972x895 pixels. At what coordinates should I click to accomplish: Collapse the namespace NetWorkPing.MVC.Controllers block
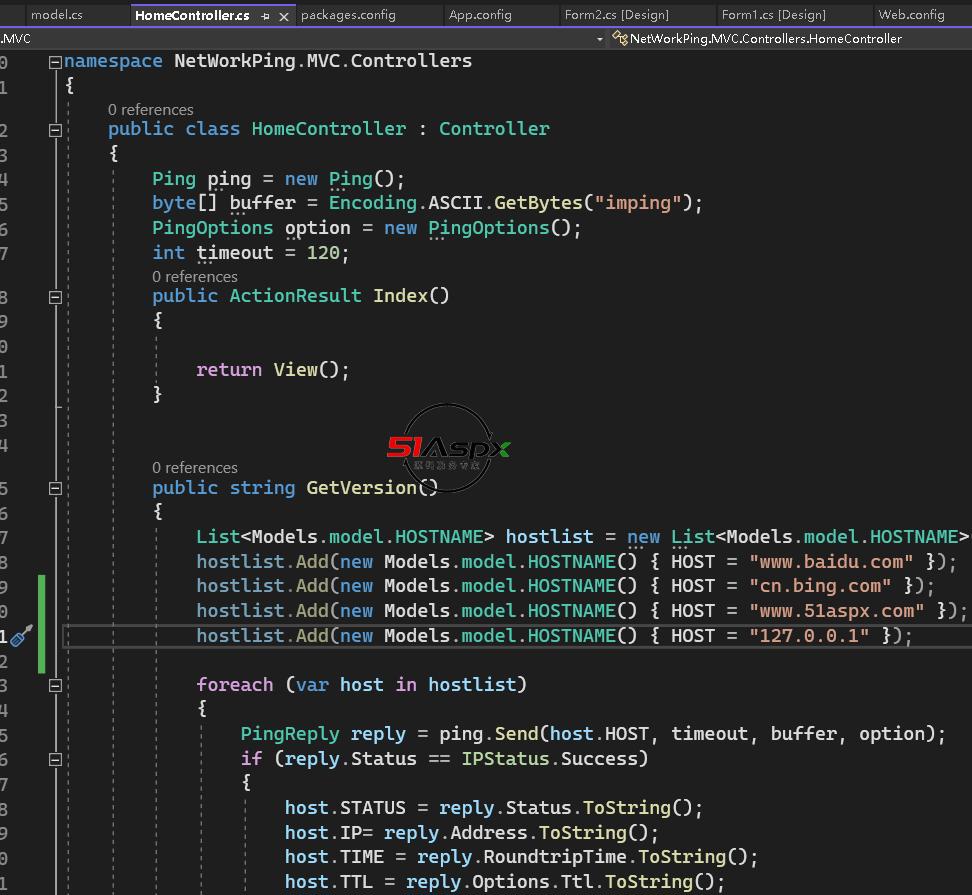pyautogui.click(x=55, y=62)
